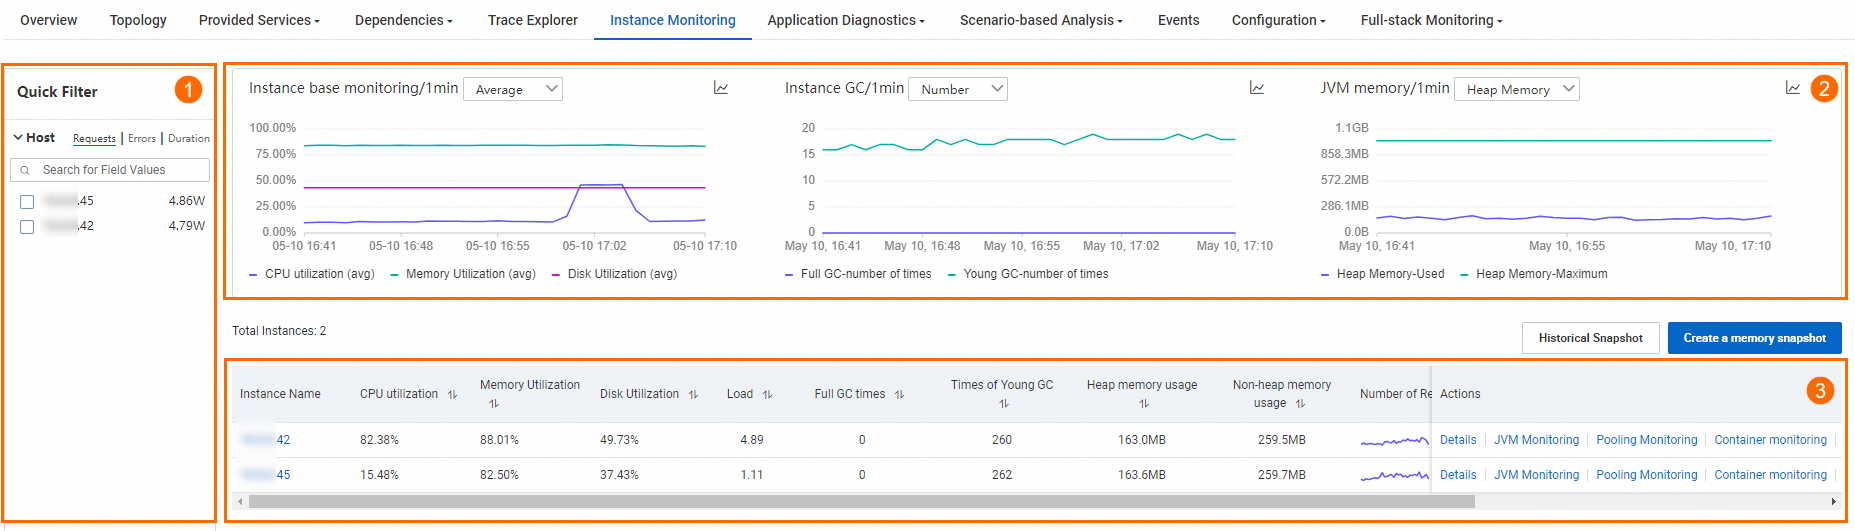Click Create a memory snapshot button
Screen dimensions: 1855x531
point(1754,338)
